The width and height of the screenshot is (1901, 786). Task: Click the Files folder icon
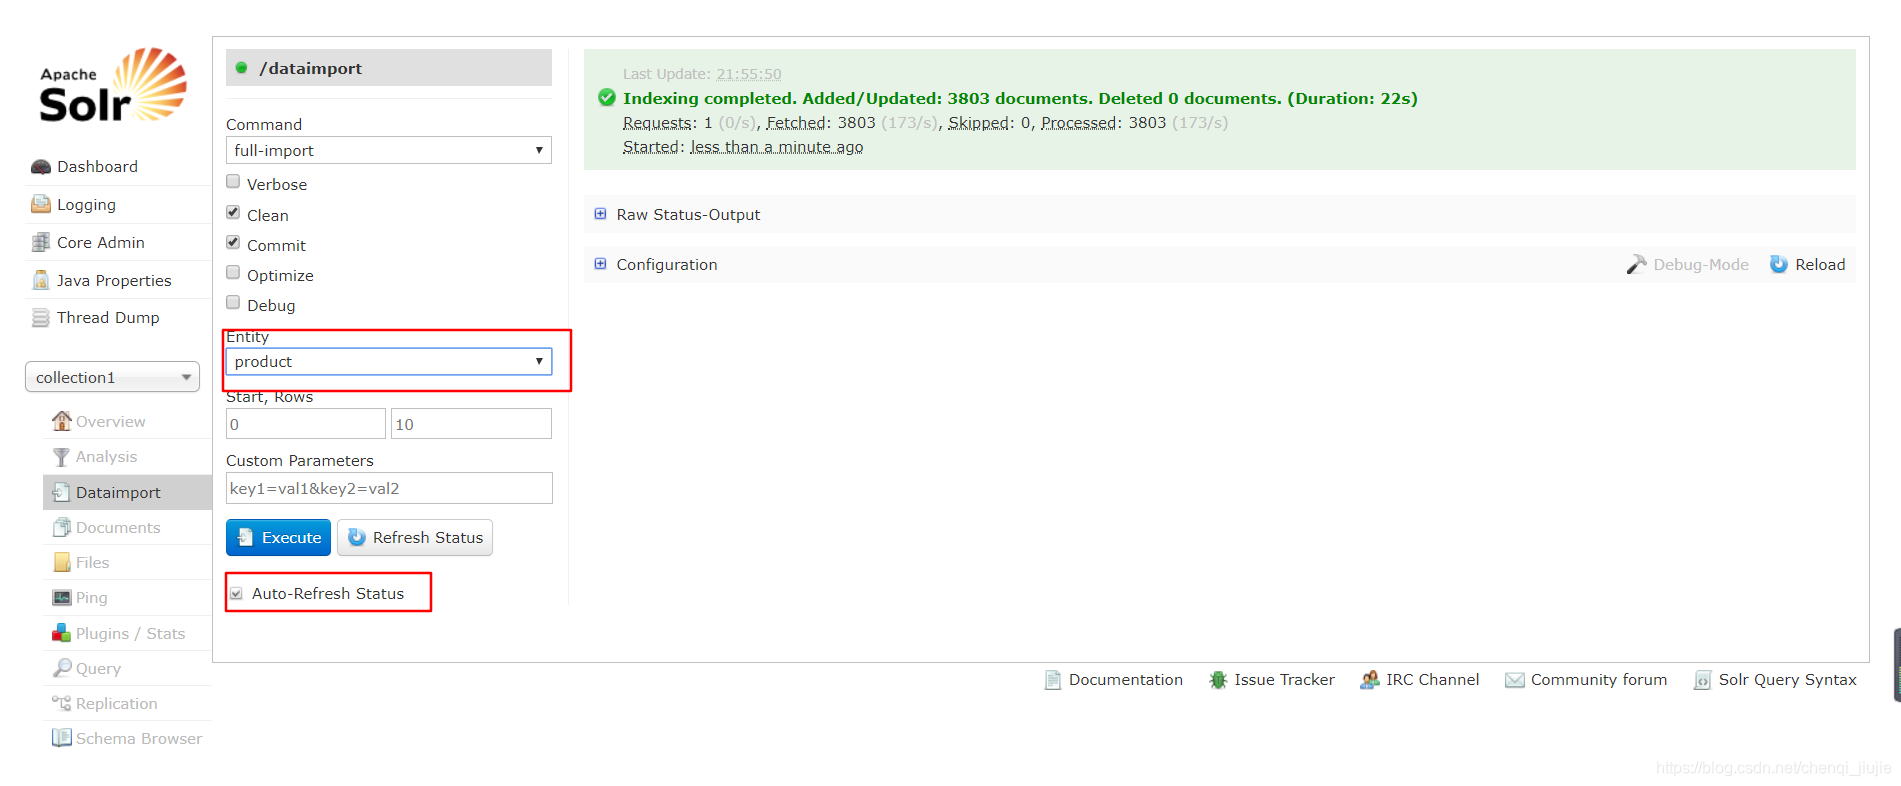pos(62,562)
